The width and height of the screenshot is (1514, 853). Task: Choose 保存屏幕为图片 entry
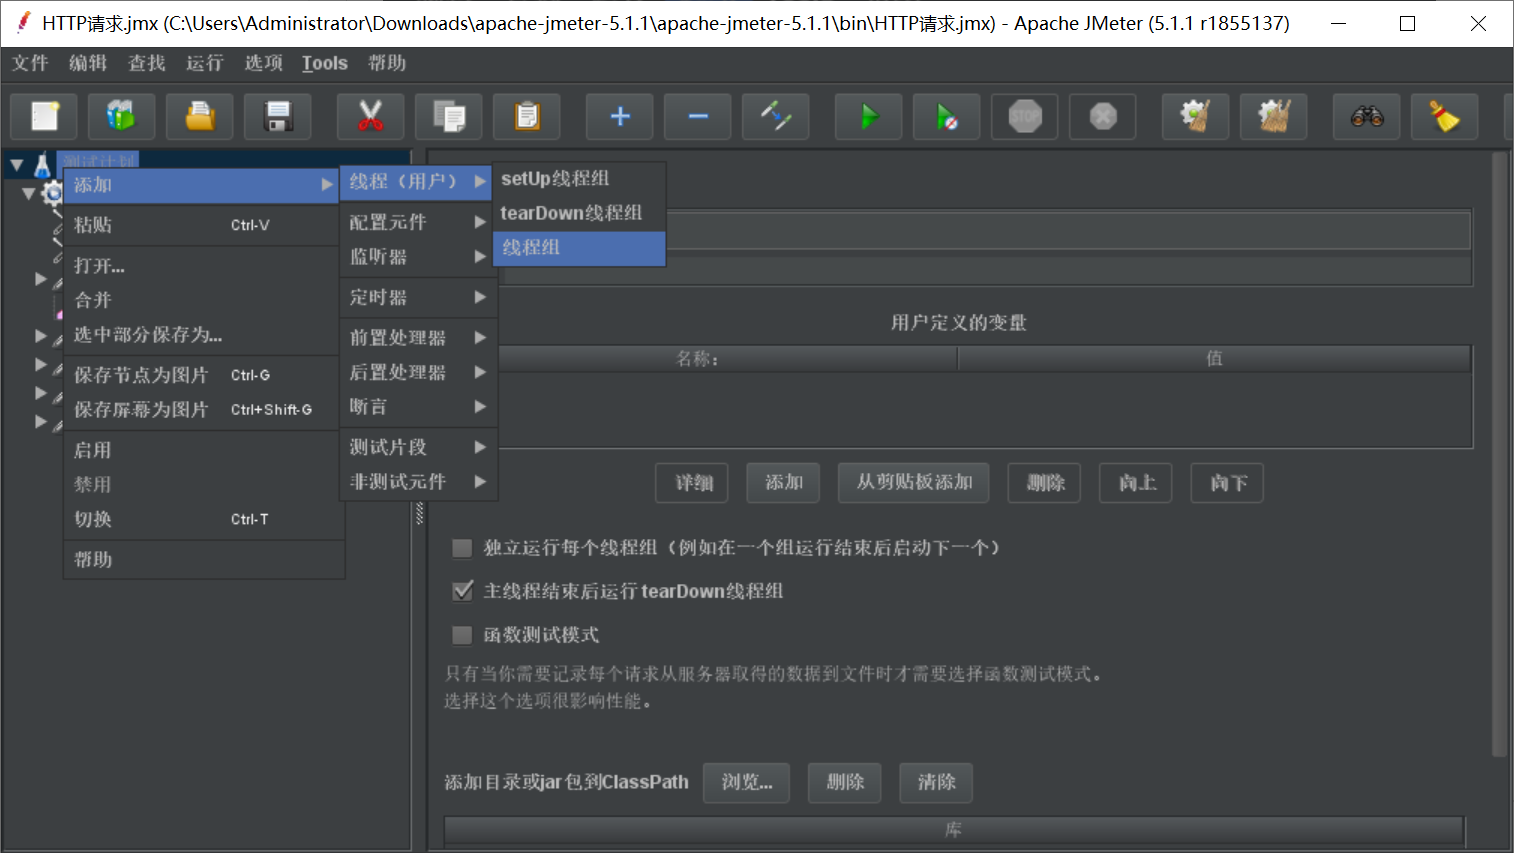click(203, 410)
